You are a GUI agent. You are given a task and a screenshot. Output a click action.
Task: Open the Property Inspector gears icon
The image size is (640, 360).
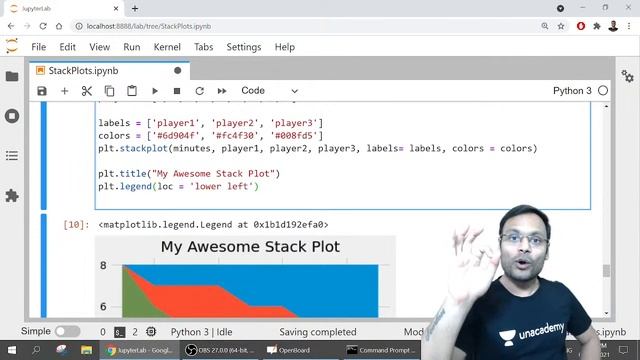pyautogui.click(x=627, y=76)
